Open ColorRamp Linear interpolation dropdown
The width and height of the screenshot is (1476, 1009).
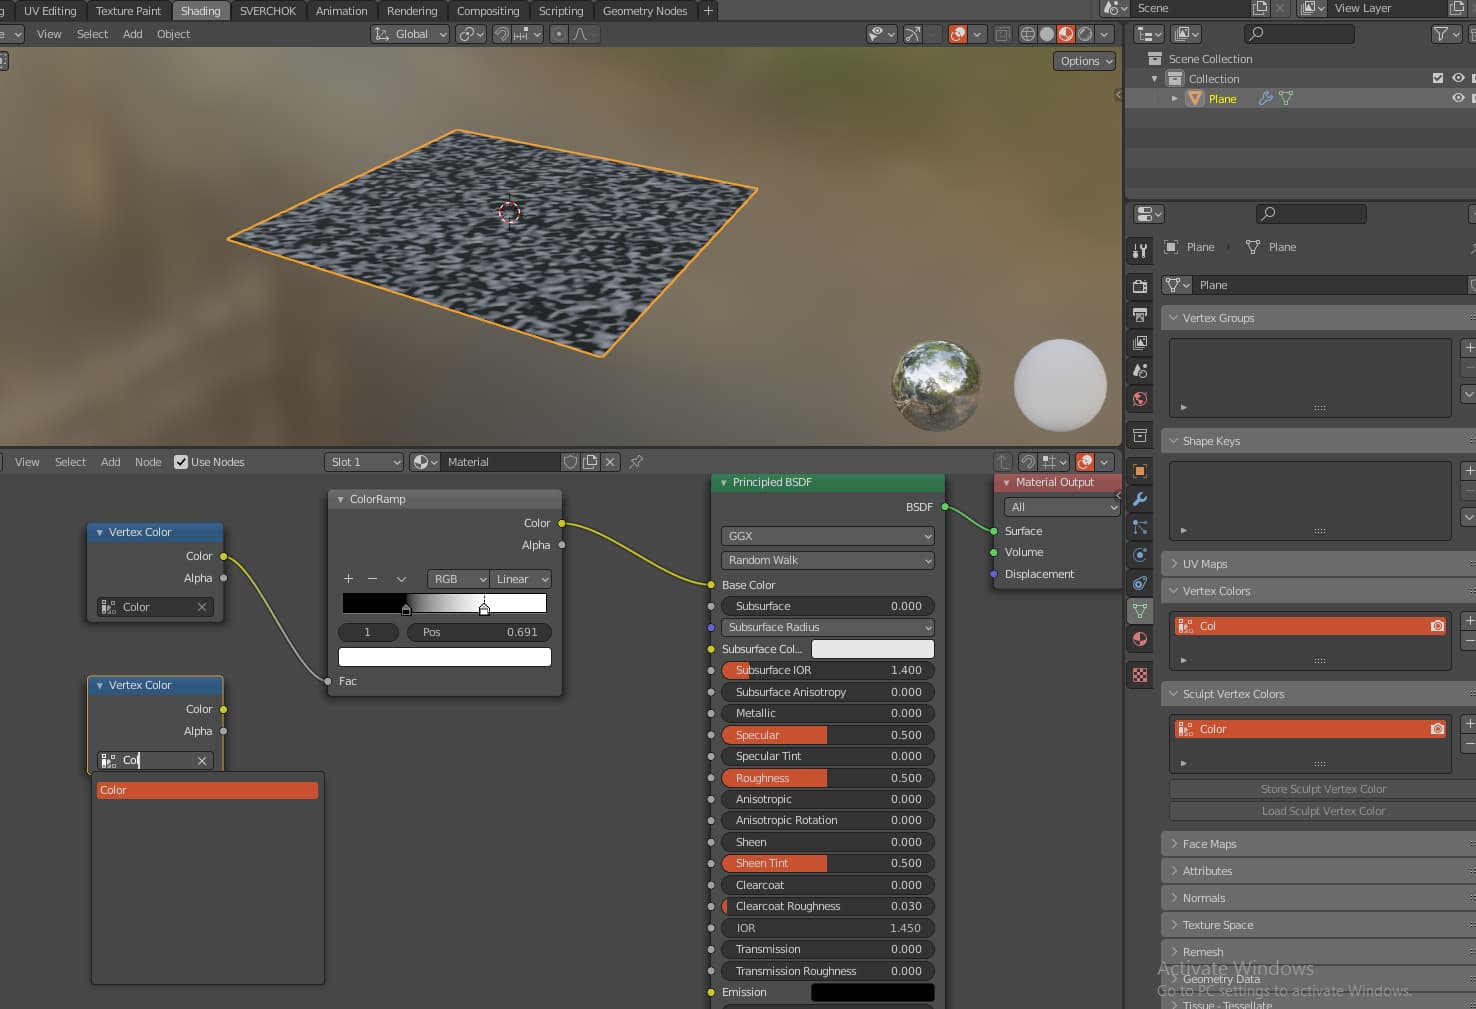click(520, 579)
